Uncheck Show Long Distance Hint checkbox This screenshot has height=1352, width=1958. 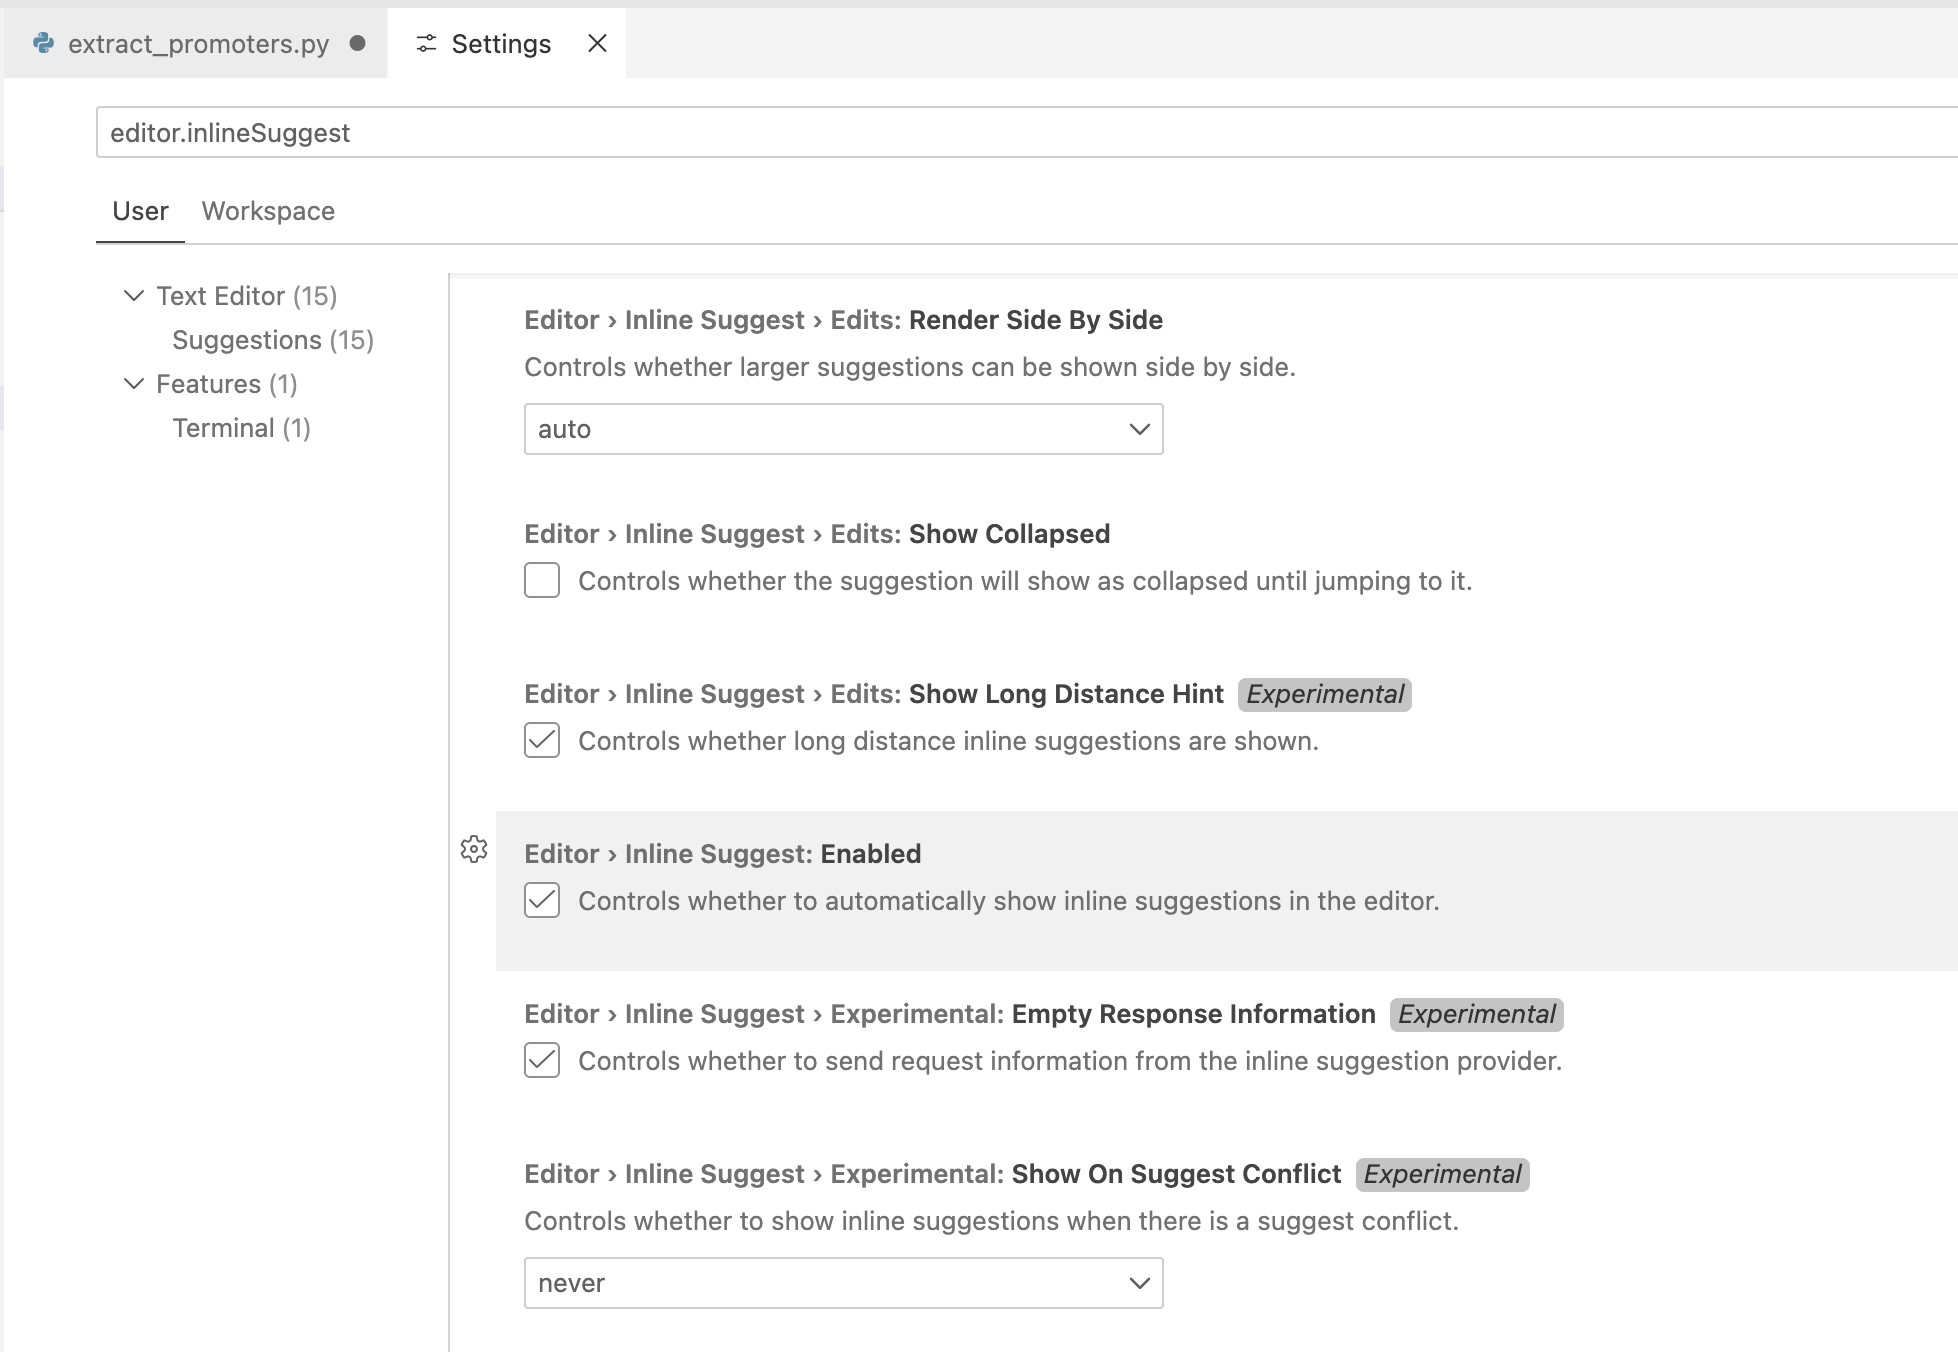[542, 740]
